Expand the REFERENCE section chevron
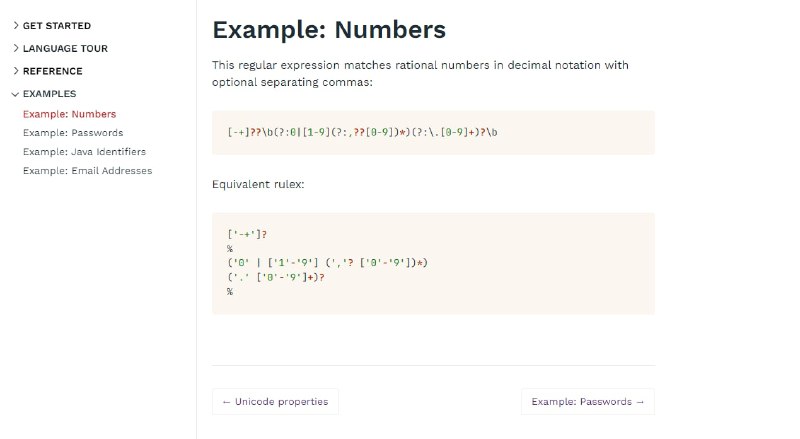Screen dimensions: 800x439 (16, 71)
